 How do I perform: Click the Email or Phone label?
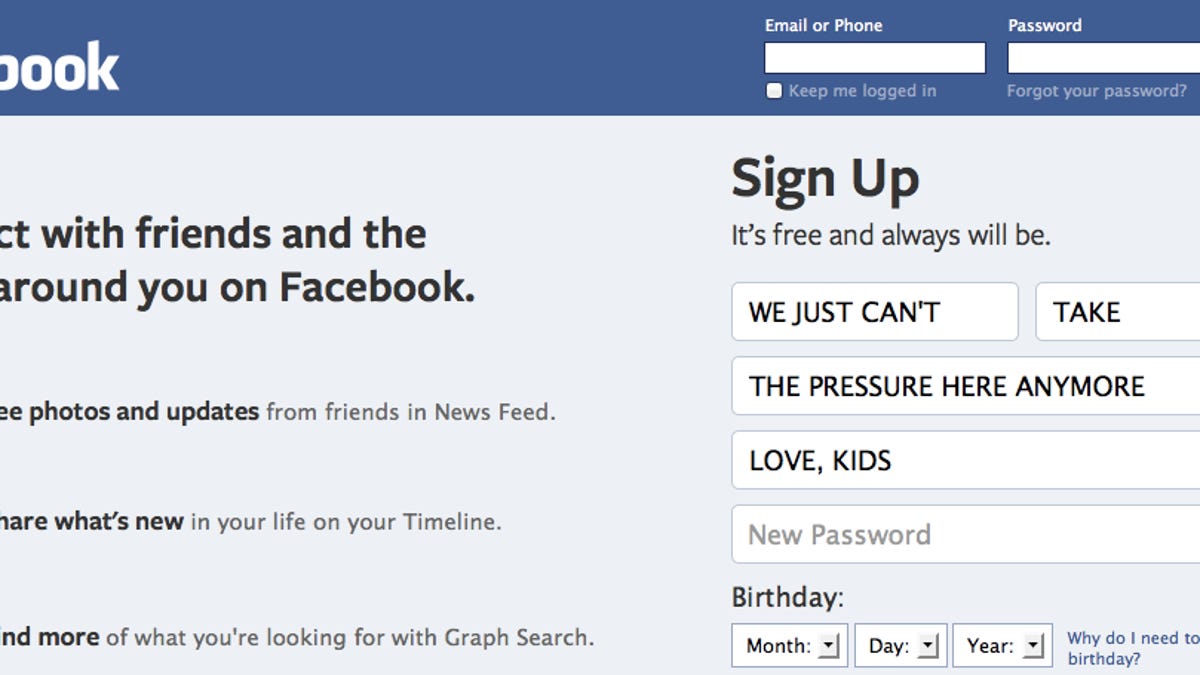[x=823, y=26]
